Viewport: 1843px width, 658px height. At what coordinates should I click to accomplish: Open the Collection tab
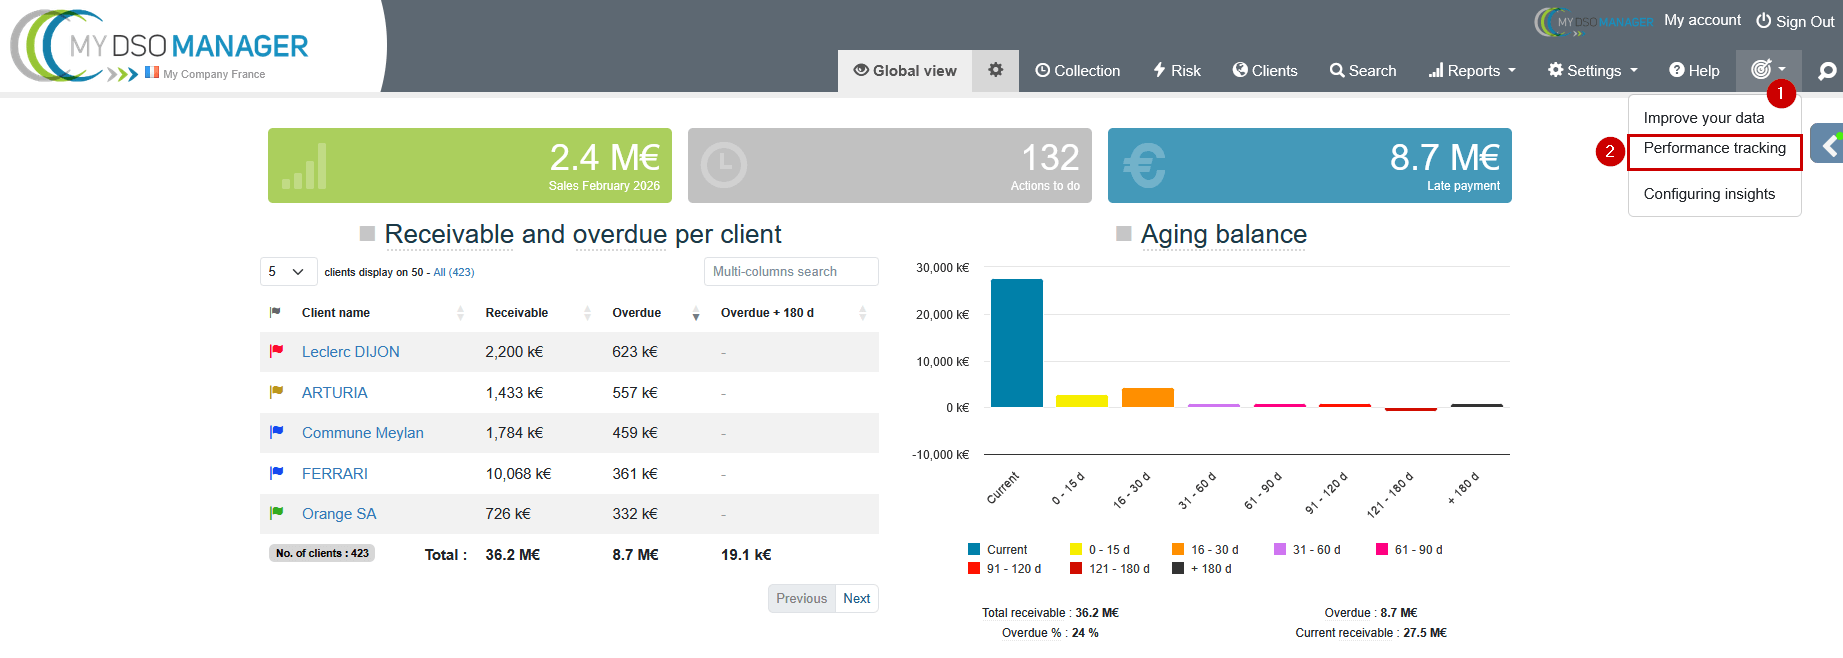pyautogui.click(x=1077, y=71)
